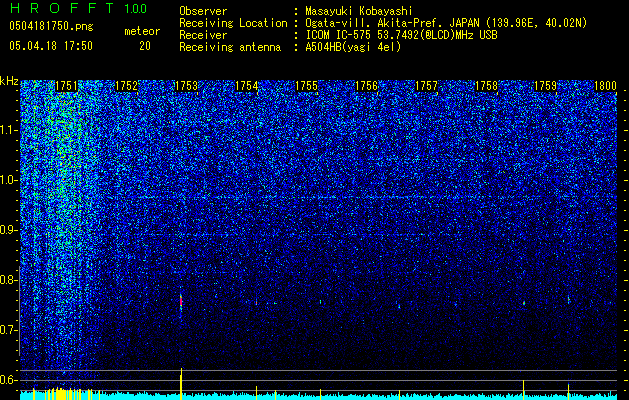Click the date stamp 05.04.18 17:50
The width and height of the screenshot is (629, 400).
coord(51,46)
